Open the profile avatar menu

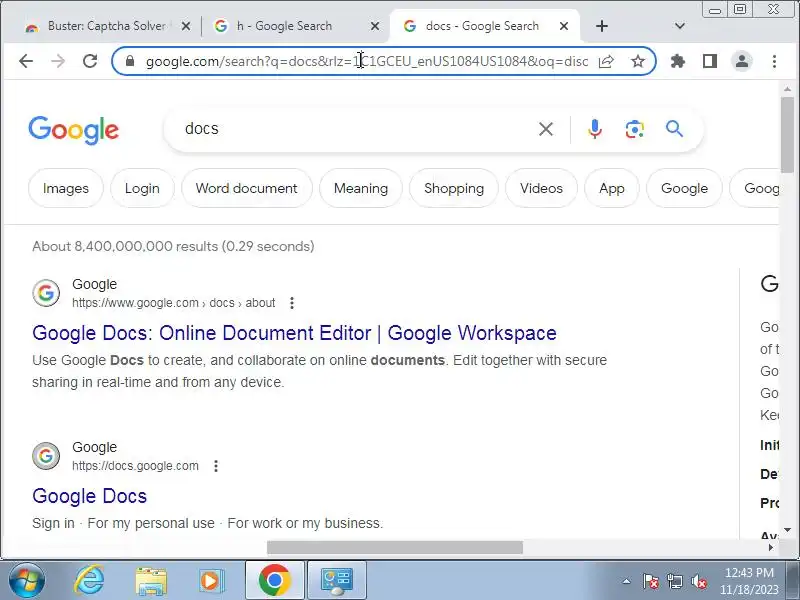point(742,61)
